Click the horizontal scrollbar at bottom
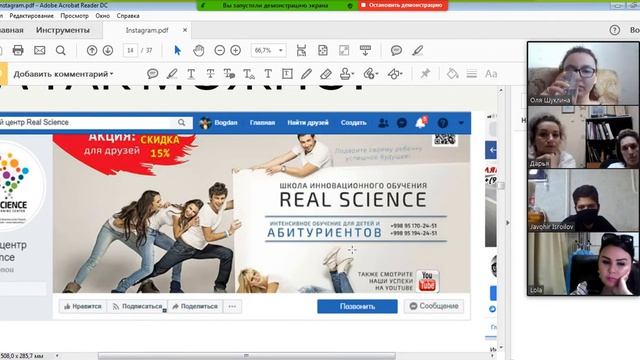The height and width of the screenshot is (360, 640). [x=247, y=356]
